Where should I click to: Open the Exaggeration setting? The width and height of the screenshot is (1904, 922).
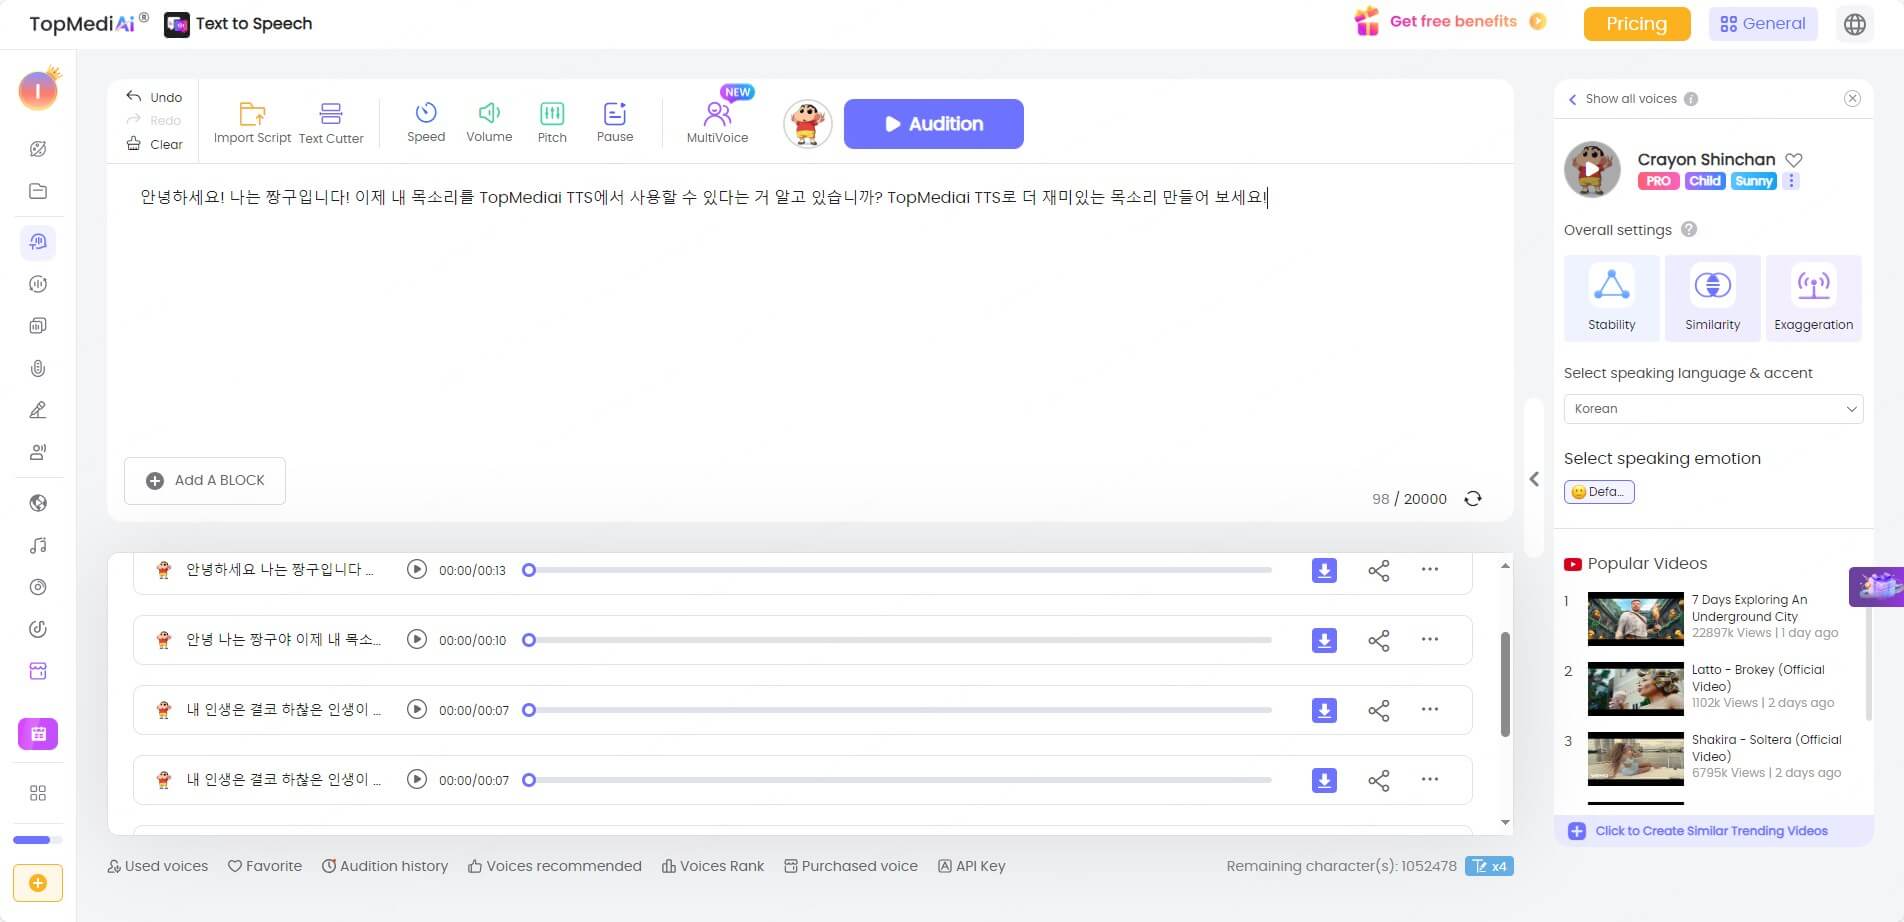[1814, 298]
